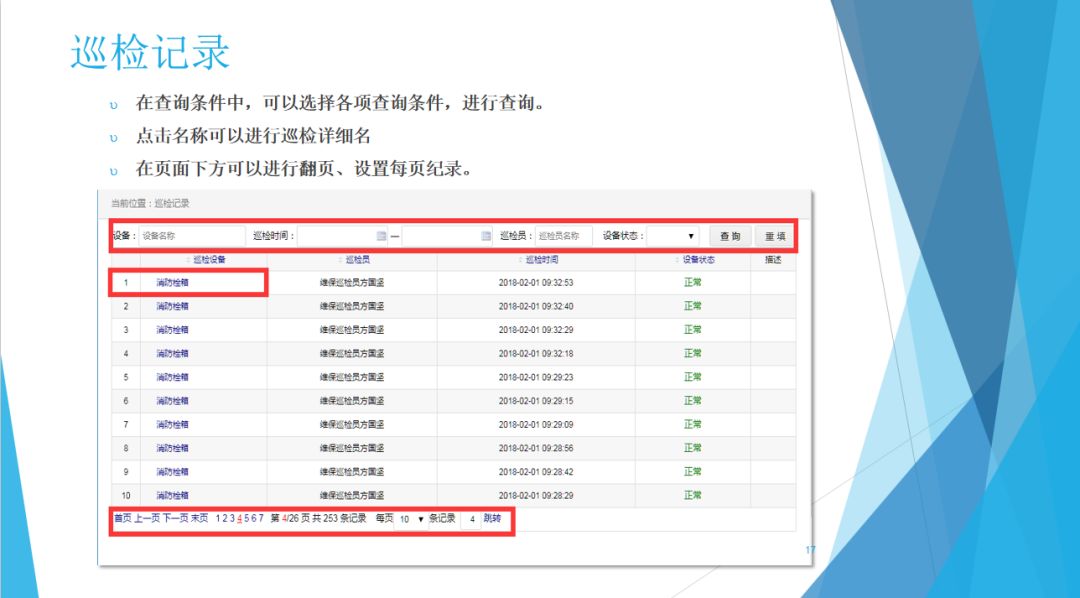Click the 巡检时间 start date field
The image size is (1080, 598).
click(x=343, y=236)
